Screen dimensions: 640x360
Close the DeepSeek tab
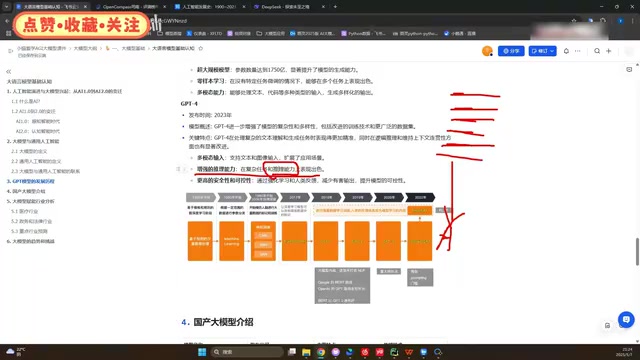pyautogui.click(x=323, y=7)
